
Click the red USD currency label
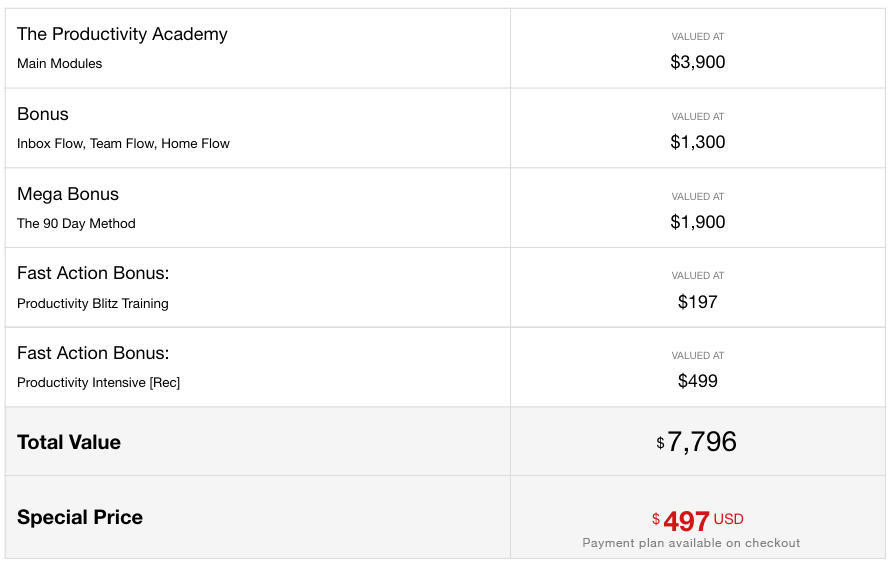pos(729,519)
